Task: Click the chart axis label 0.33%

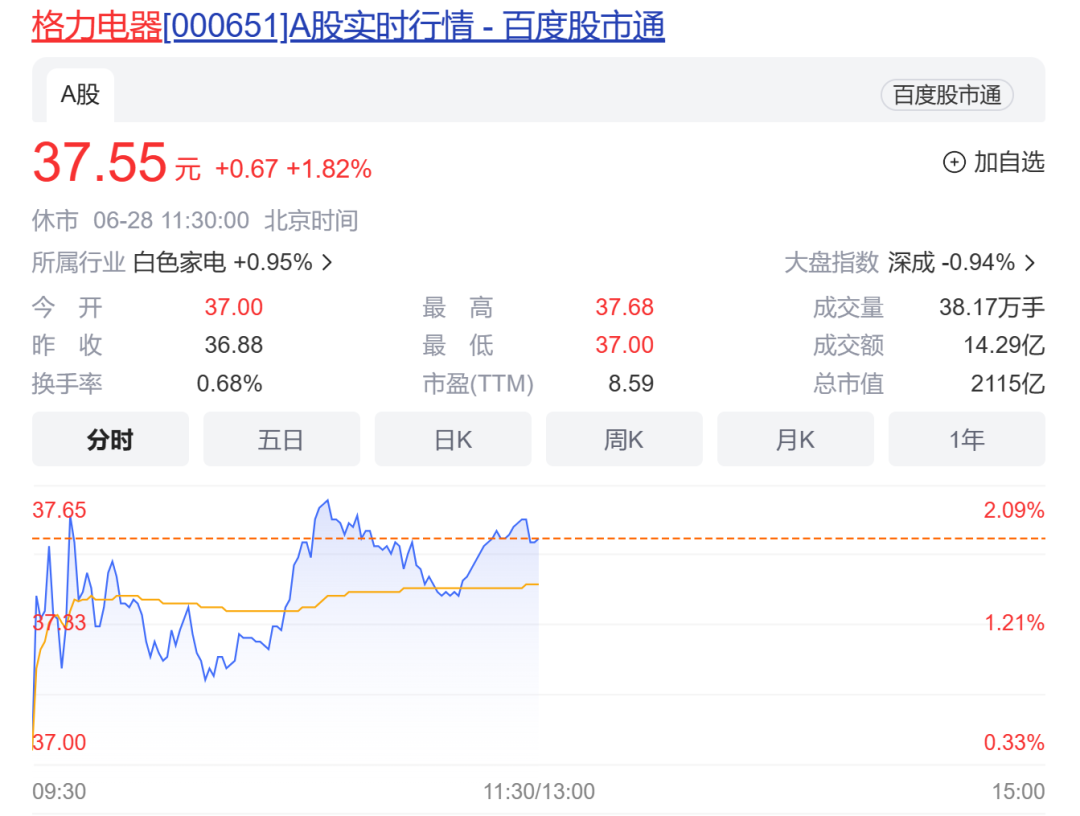Action: click(1014, 742)
